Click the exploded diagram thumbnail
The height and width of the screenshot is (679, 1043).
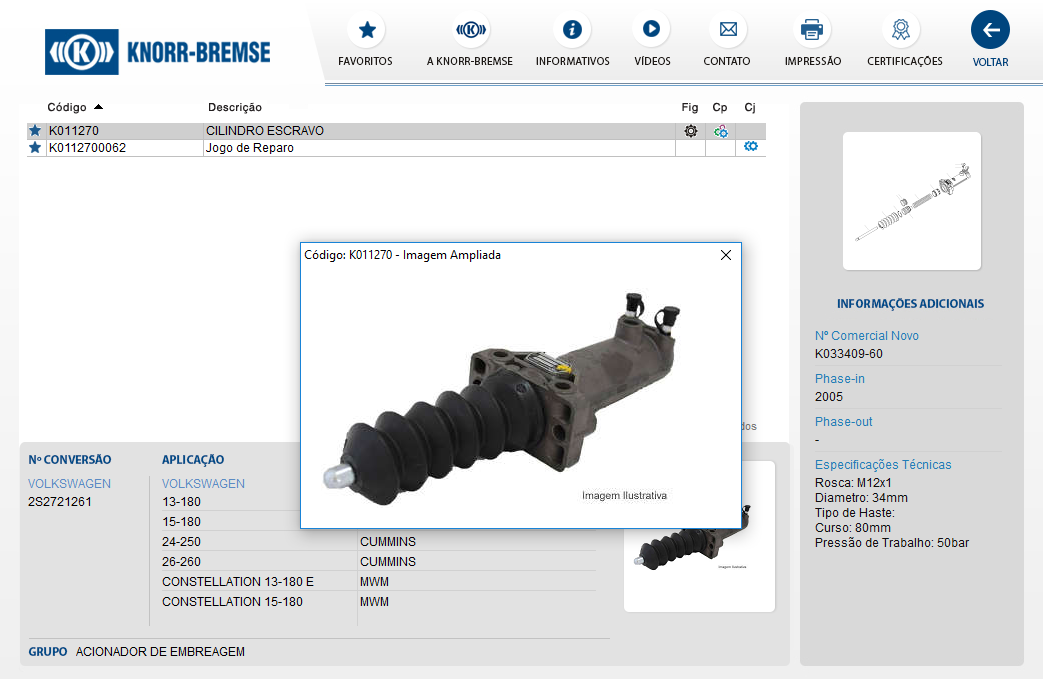click(x=911, y=201)
